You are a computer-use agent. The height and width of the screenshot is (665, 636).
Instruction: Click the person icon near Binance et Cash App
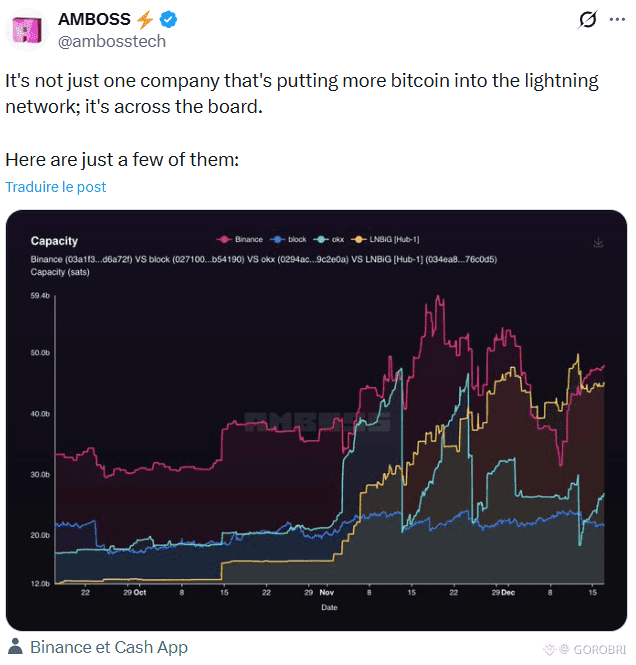(15, 646)
